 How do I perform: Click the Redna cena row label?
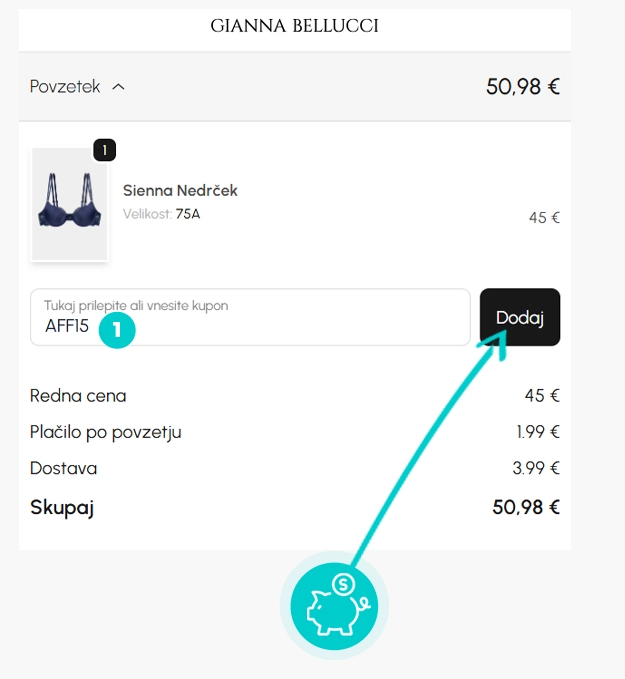[78, 395]
